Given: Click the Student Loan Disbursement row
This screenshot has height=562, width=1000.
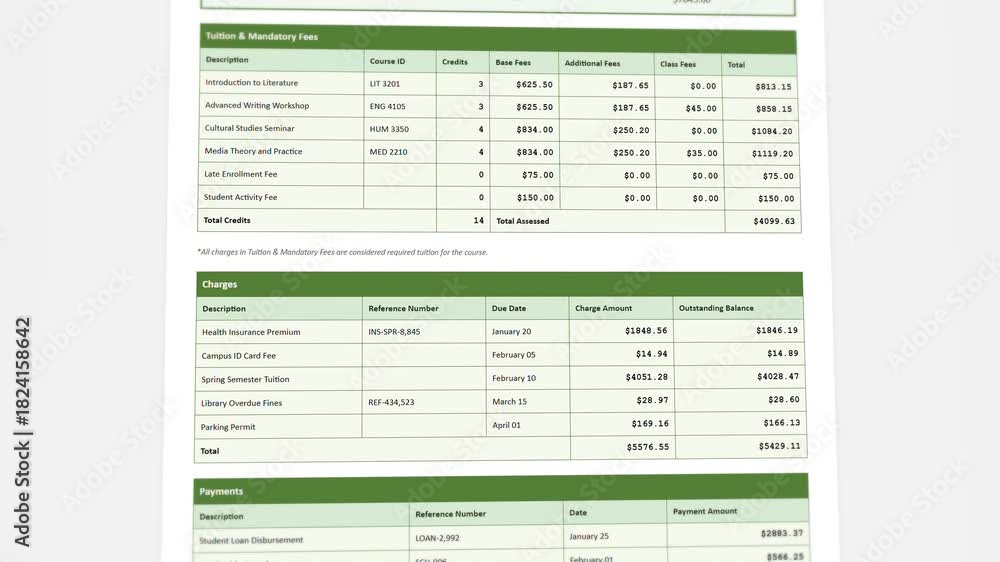Looking at the screenshot, I should [x=501, y=538].
